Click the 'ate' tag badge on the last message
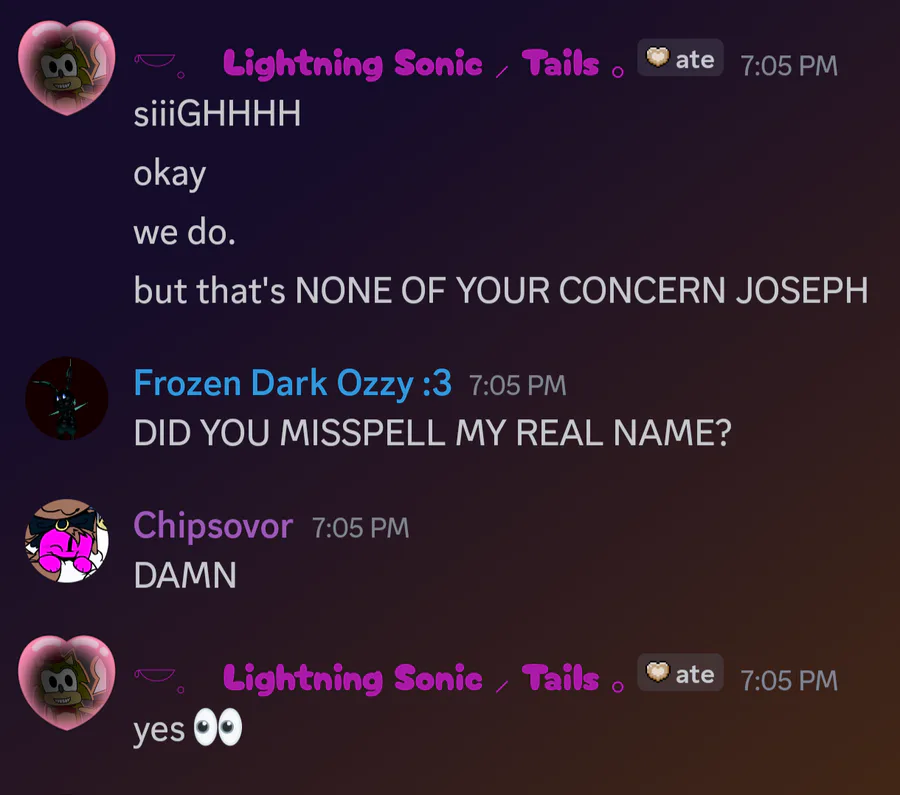This screenshot has height=795, width=900. (x=680, y=673)
